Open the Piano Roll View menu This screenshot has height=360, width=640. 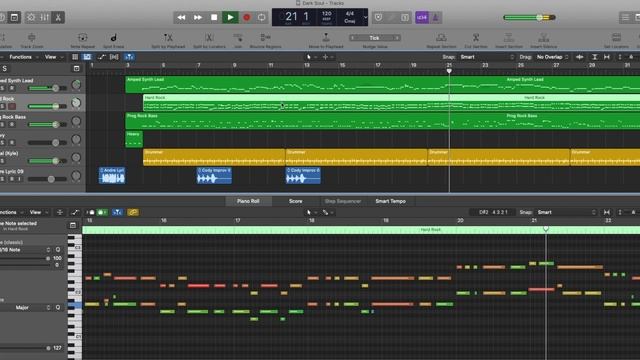(38, 212)
